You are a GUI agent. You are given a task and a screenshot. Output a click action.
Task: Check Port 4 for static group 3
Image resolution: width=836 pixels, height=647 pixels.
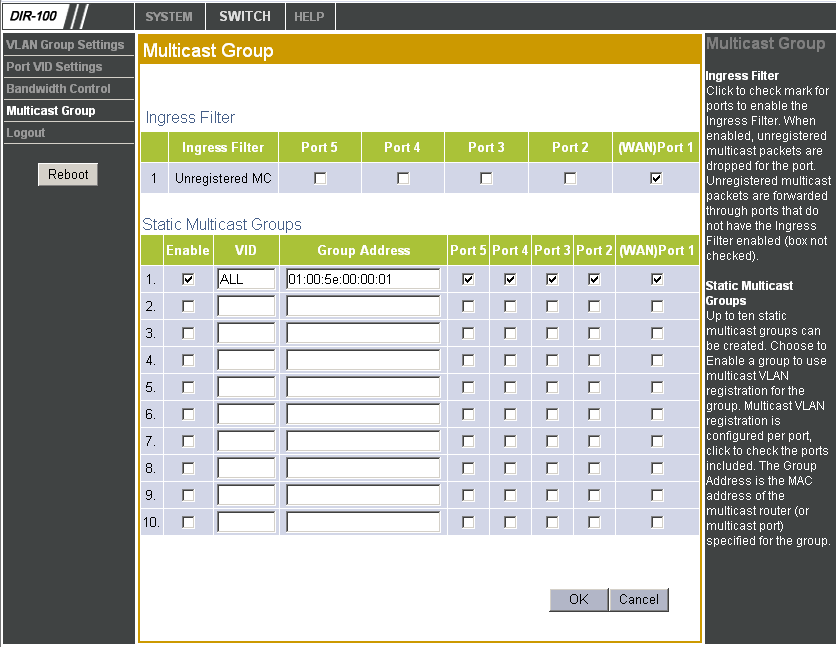pos(510,333)
